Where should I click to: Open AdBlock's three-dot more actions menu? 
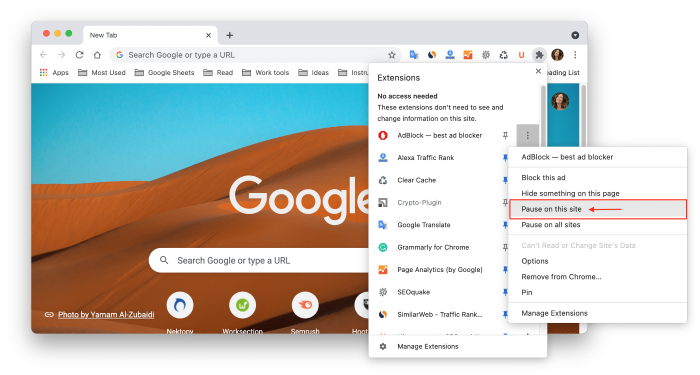(x=527, y=135)
